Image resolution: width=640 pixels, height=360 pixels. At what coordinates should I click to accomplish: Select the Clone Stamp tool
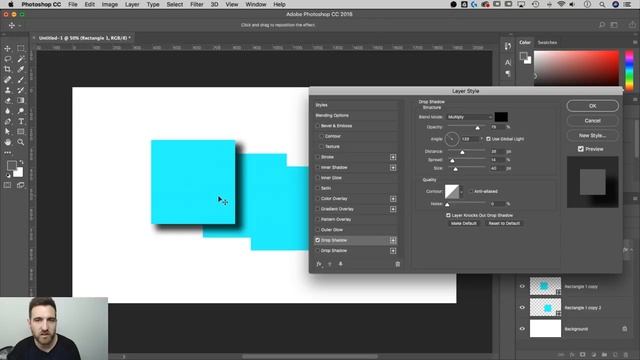[x=7, y=90]
